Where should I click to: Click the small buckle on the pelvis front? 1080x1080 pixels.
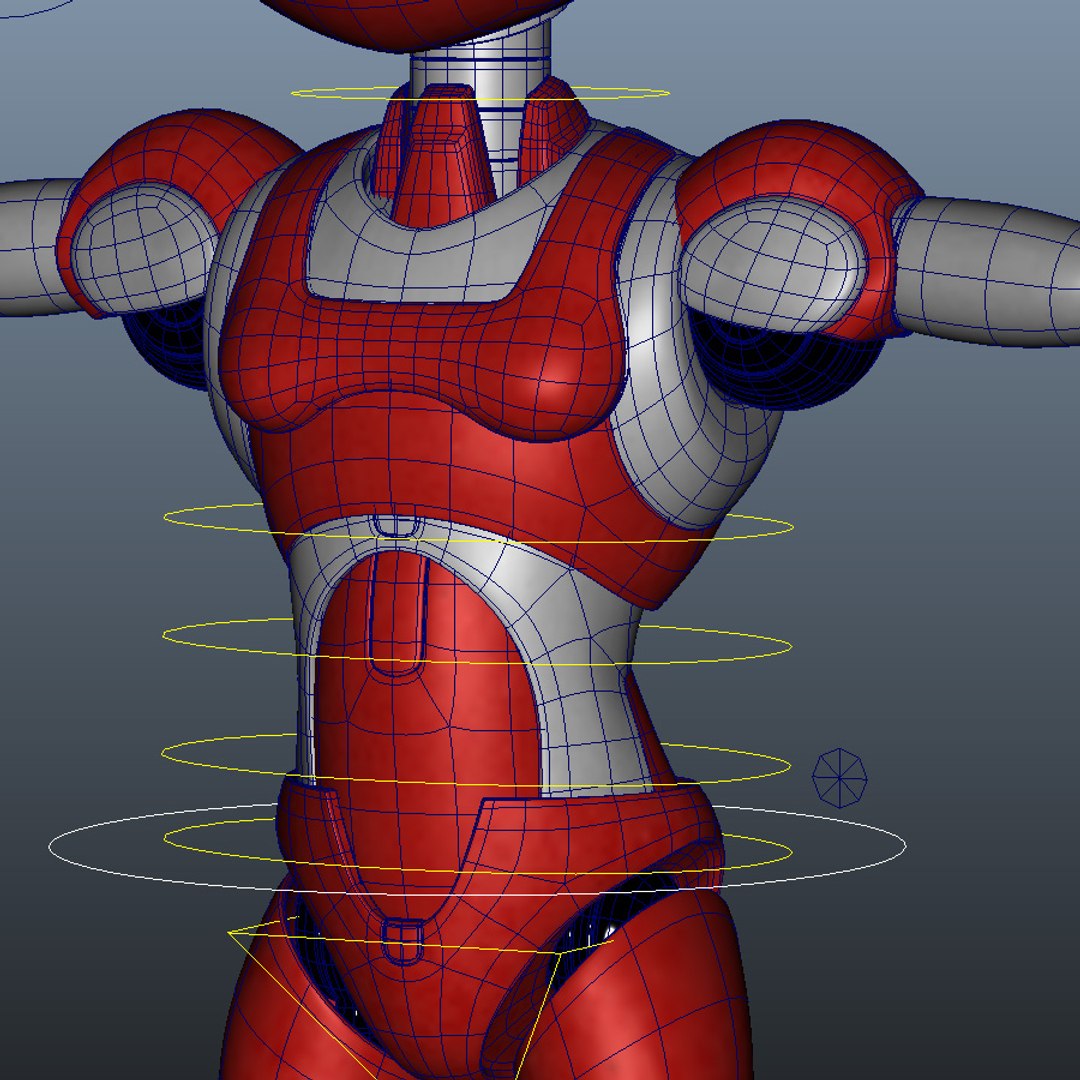pyautogui.click(x=403, y=940)
